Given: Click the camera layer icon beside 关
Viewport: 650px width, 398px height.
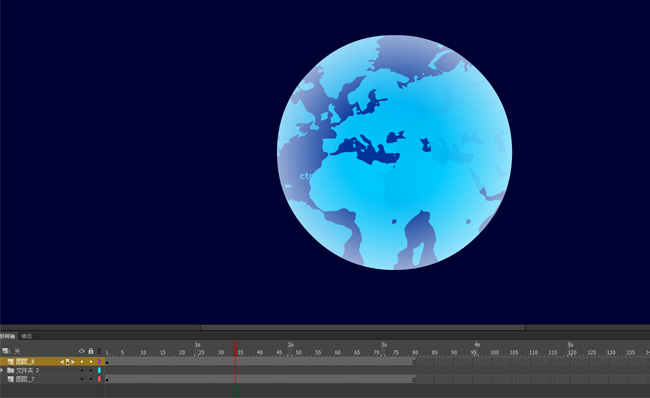Looking at the screenshot, I should click(x=5, y=351).
